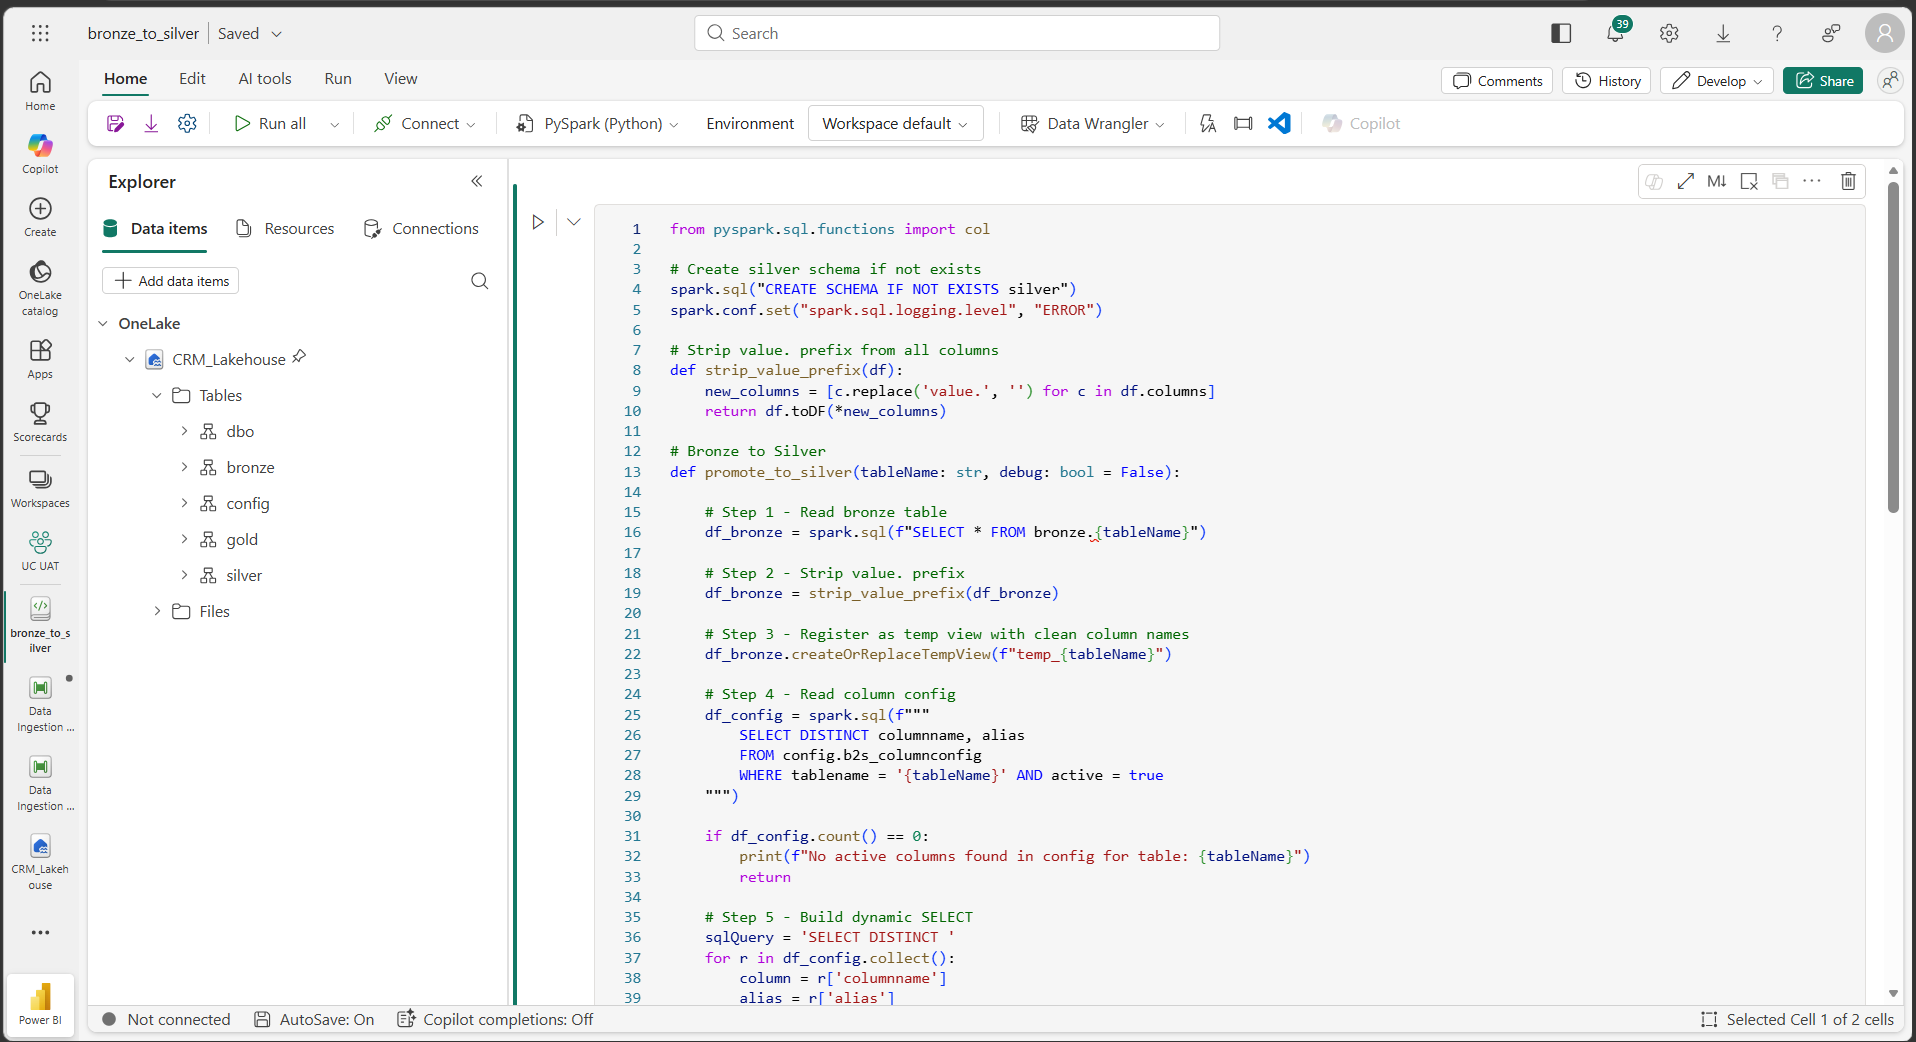Search in Explorer data items
The height and width of the screenshot is (1042, 1916).
point(480,281)
